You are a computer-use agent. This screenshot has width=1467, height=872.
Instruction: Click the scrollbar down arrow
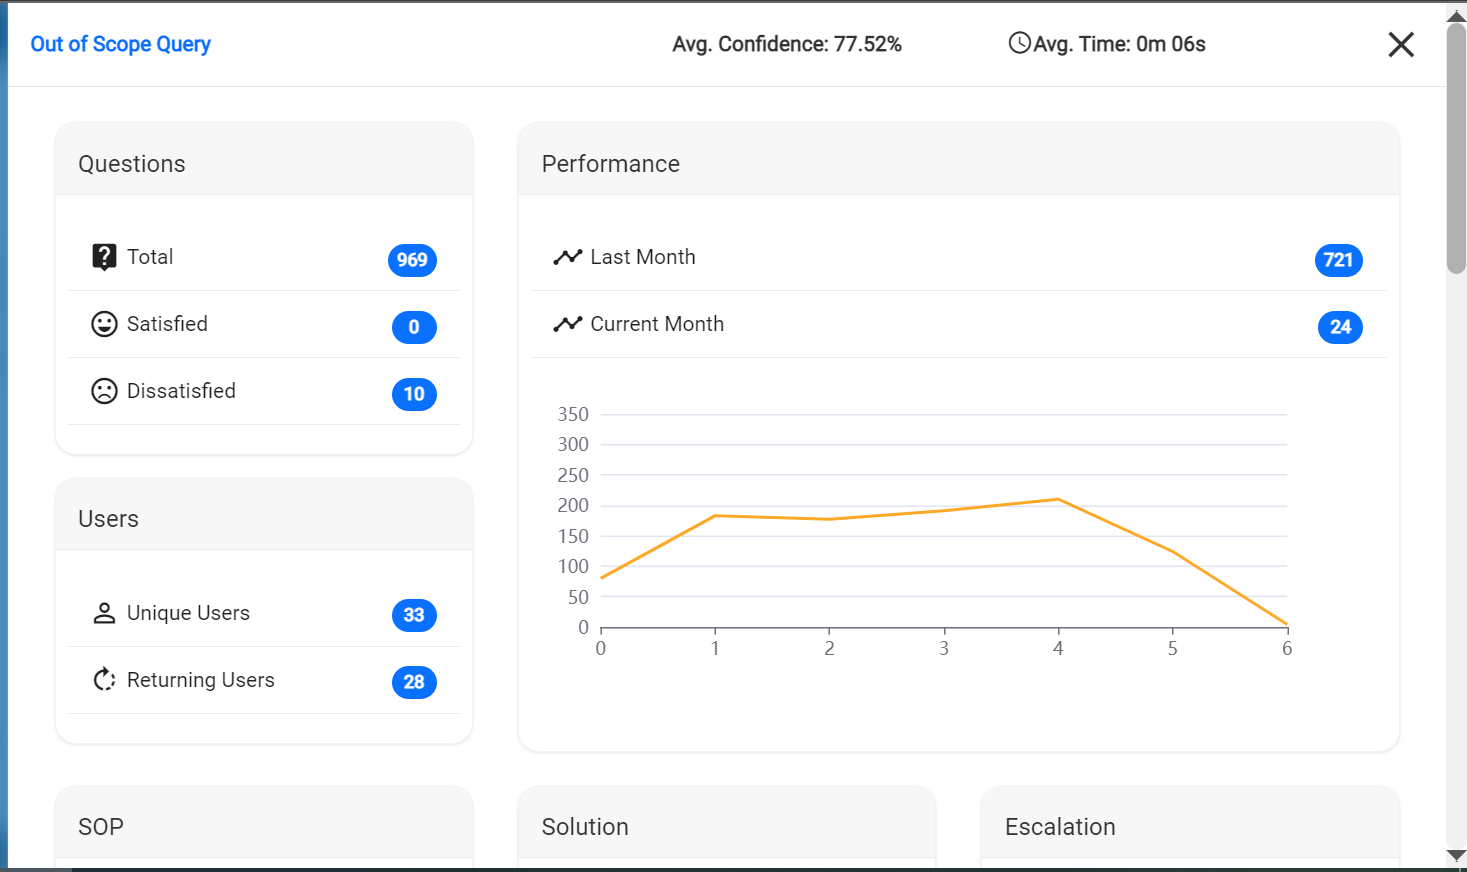[1456, 856]
